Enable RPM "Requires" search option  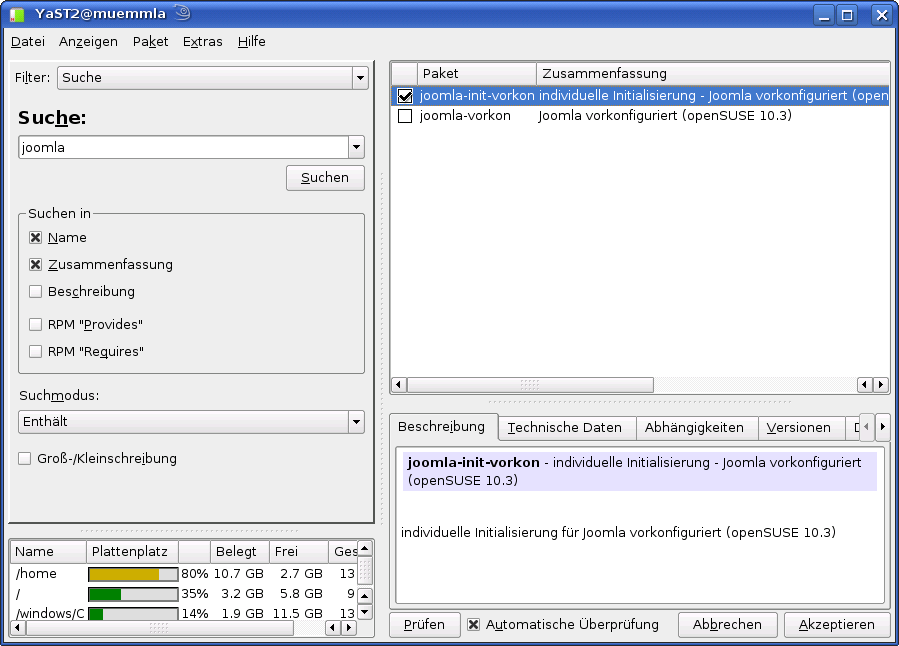(x=36, y=351)
